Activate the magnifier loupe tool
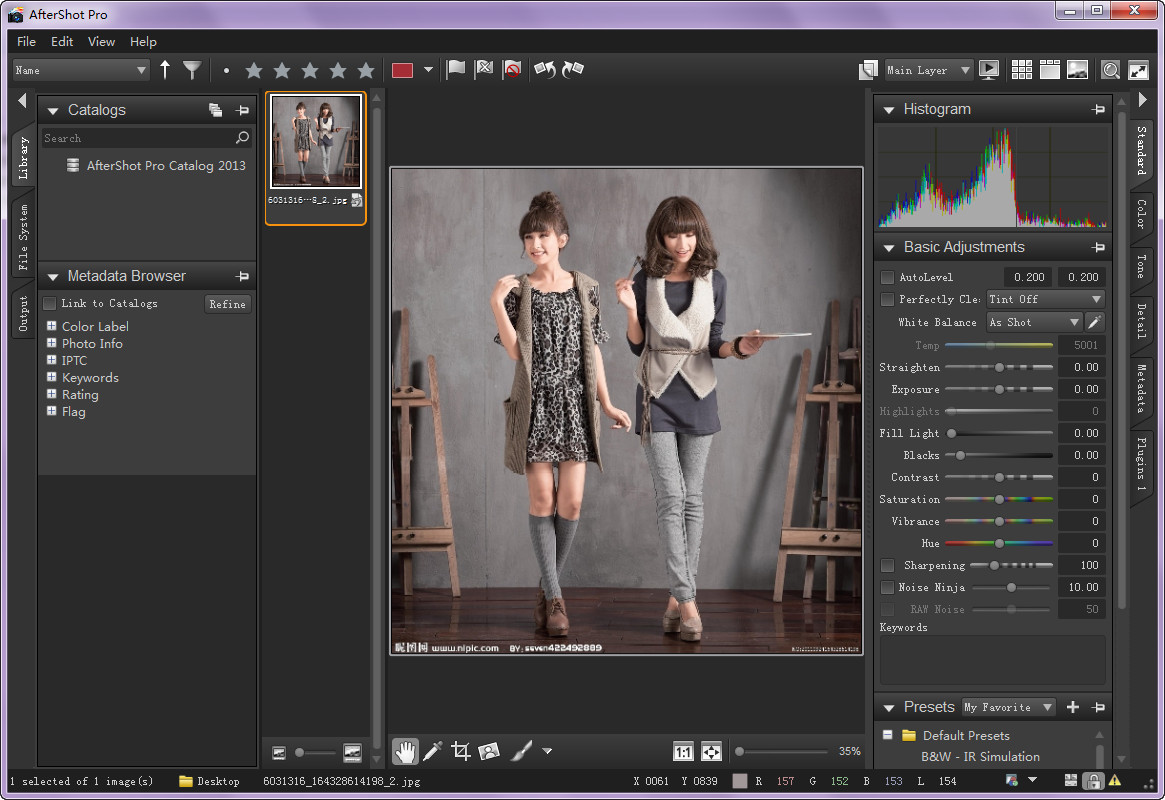This screenshot has height=800, width=1165. pos(1110,70)
